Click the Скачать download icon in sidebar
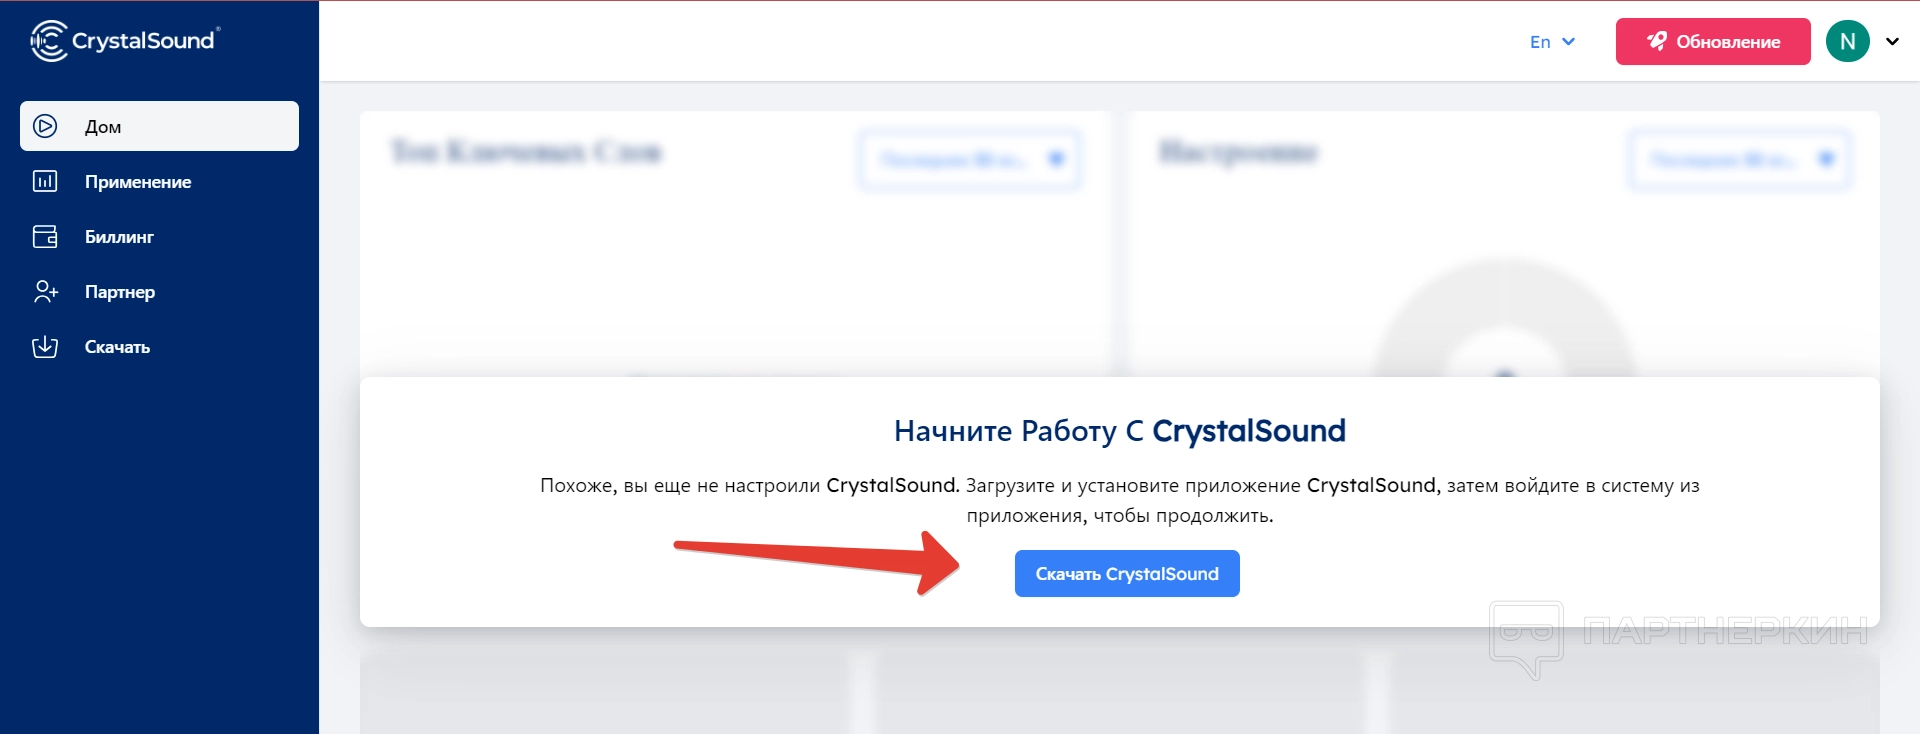The width and height of the screenshot is (1920, 734). click(45, 346)
